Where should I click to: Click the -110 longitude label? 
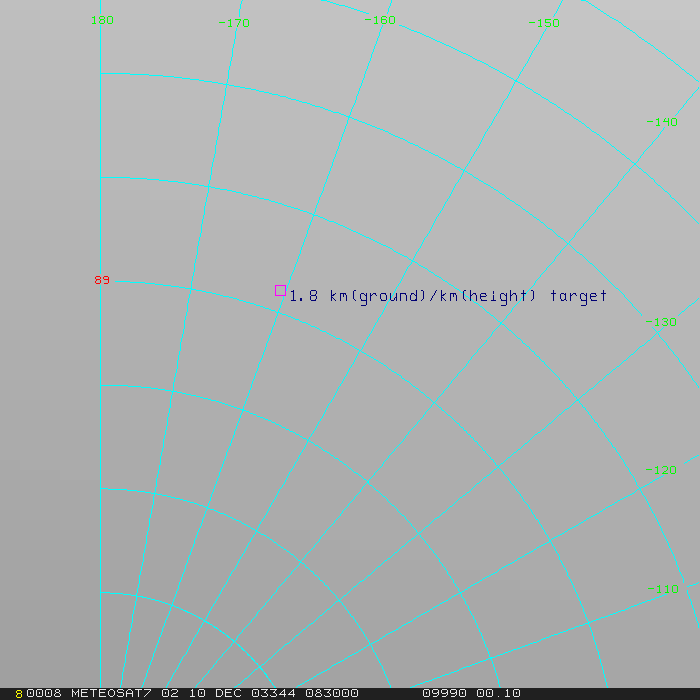tap(663, 589)
